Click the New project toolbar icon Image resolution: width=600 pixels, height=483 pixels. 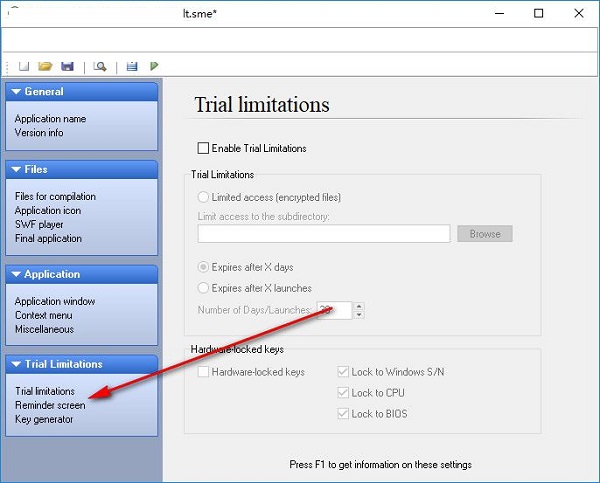(24, 66)
